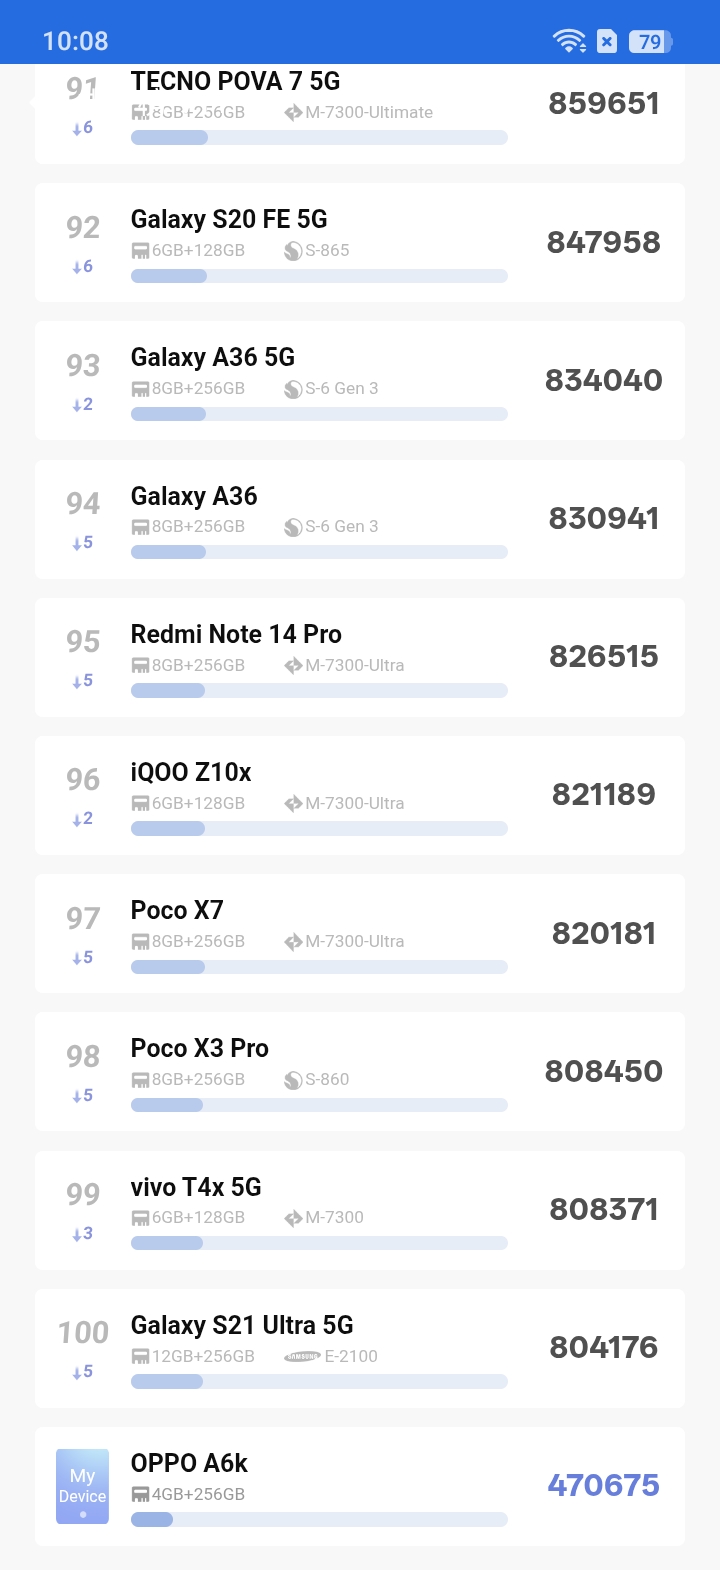
Task: Tap the score bar for Galaxy A36
Action: (319, 552)
